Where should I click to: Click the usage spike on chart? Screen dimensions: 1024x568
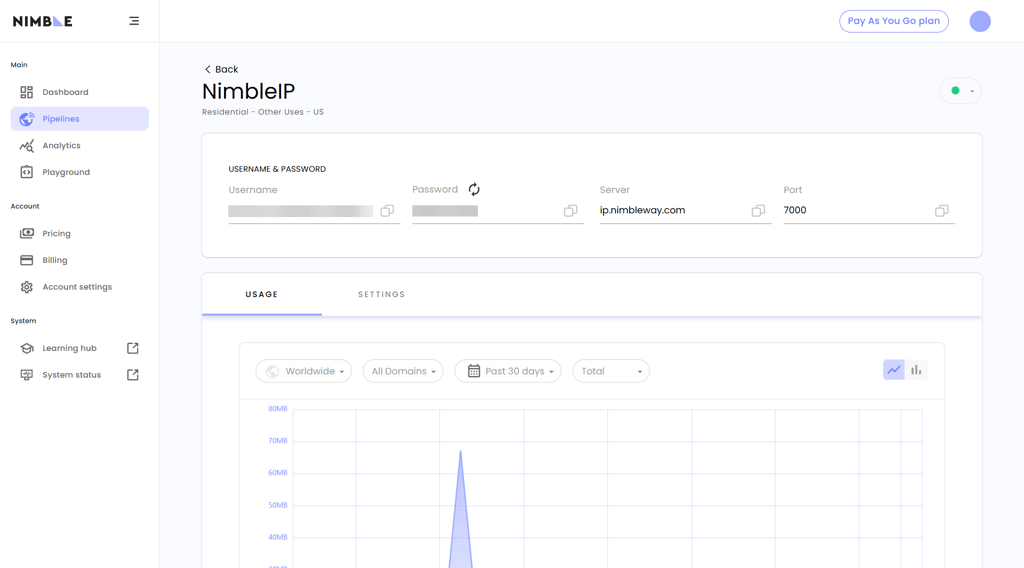[460, 509]
